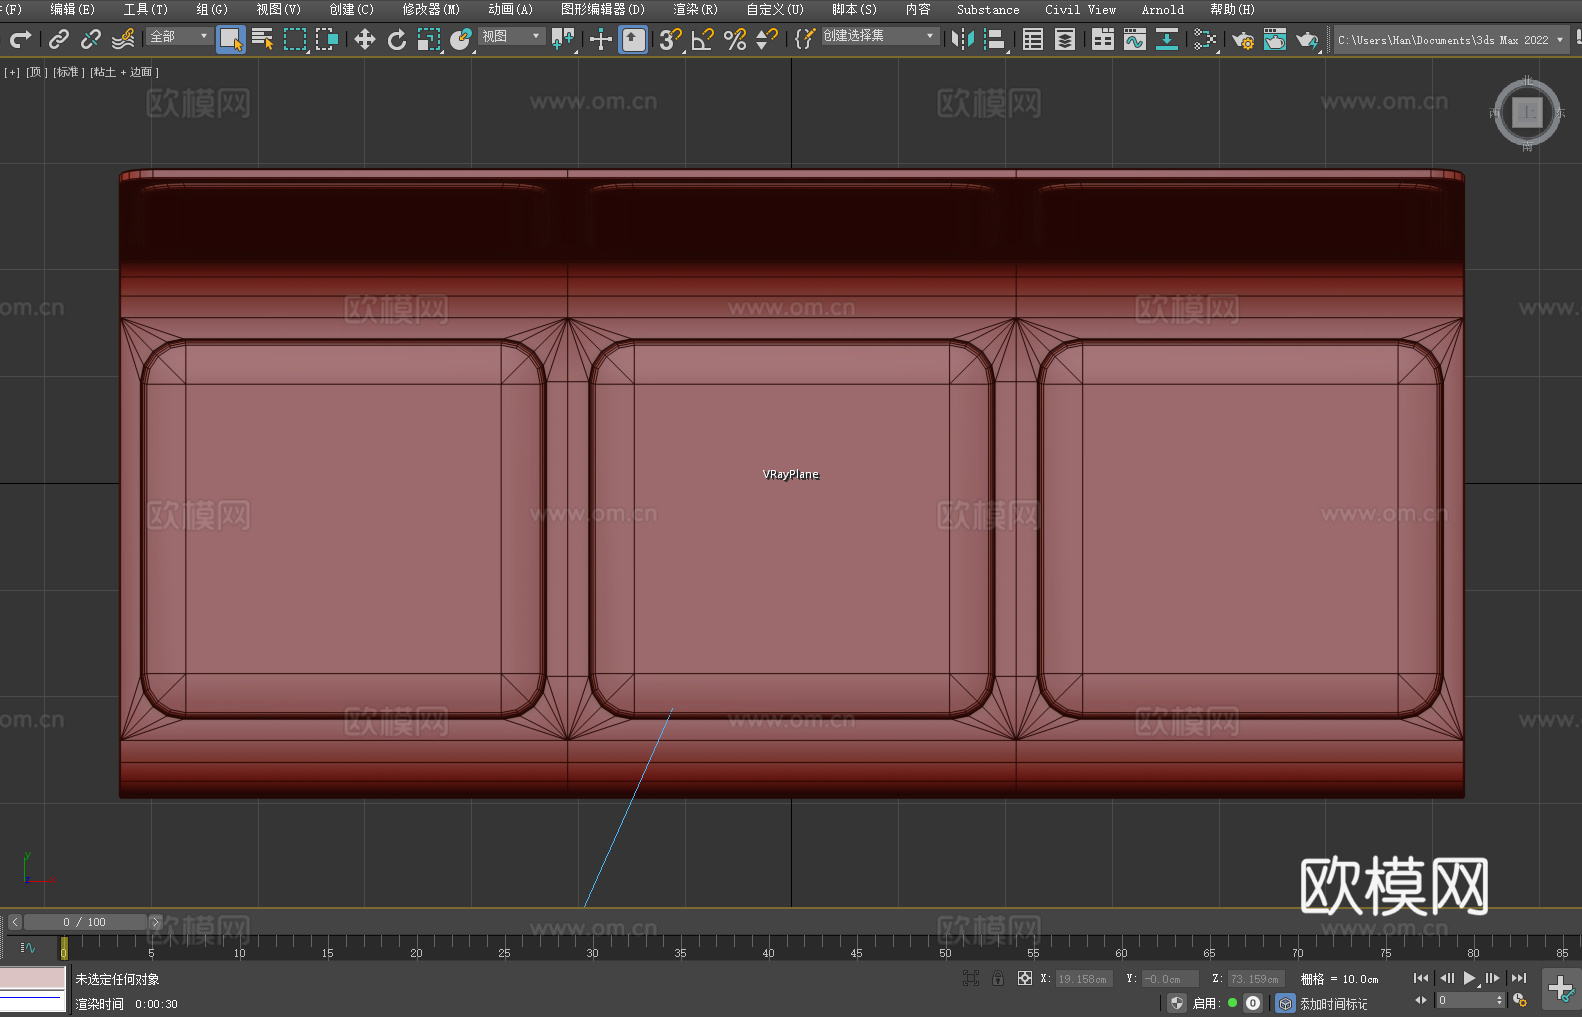The width and height of the screenshot is (1582, 1017).
Task: Toggle Select and Manipulate crosshair icon
Action: [x=601, y=39]
